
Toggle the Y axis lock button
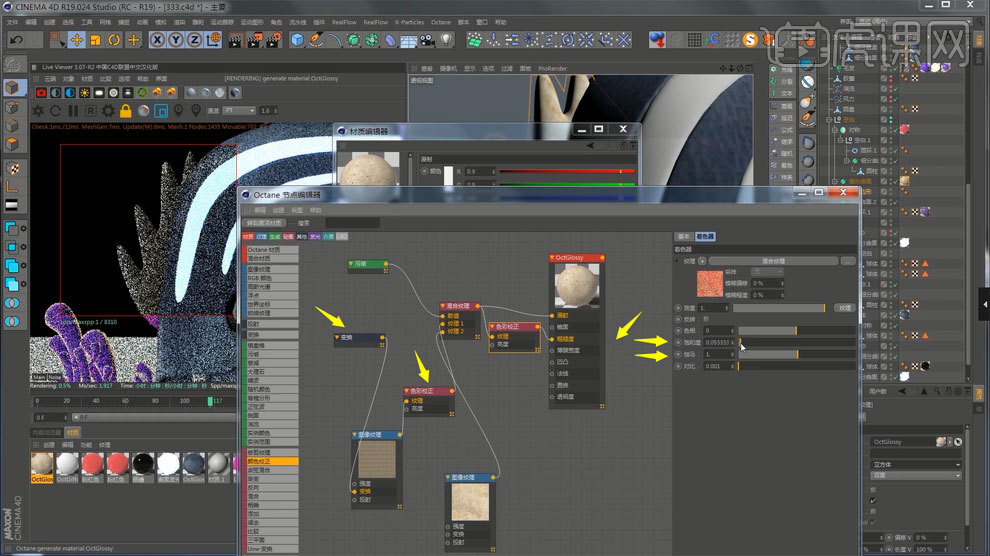pyautogui.click(x=176, y=40)
